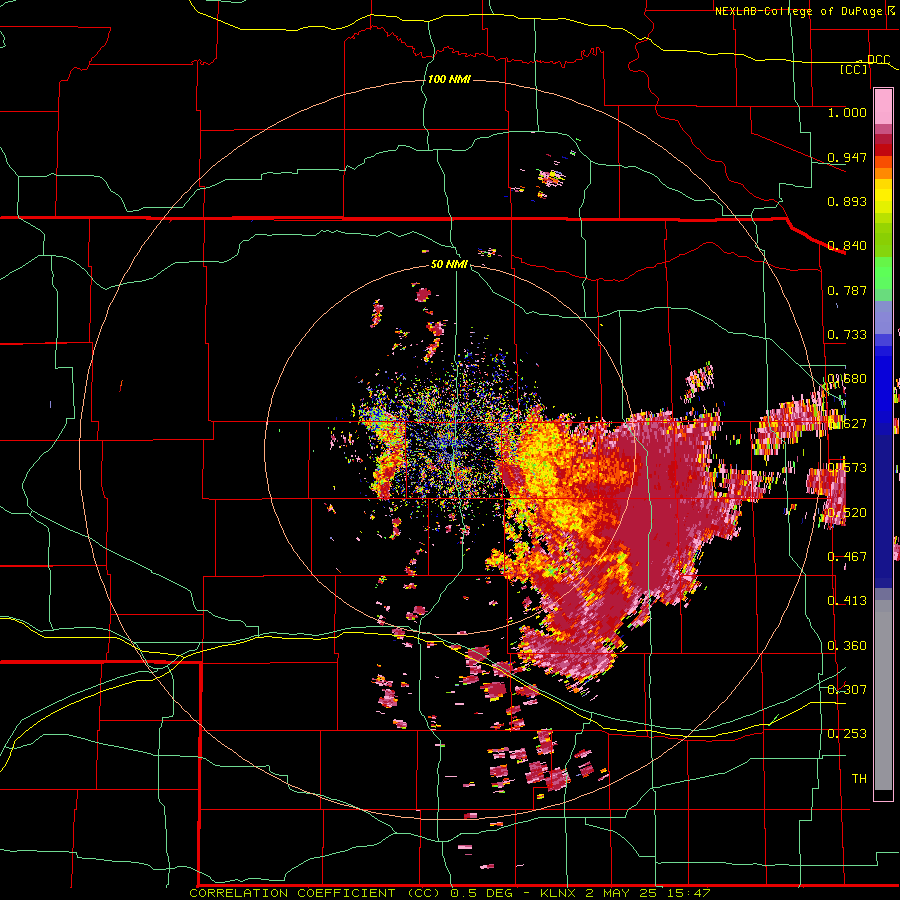Image resolution: width=900 pixels, height=900 pixels.
Task: Click the 0.360 legend value
Action: [847, 646]
